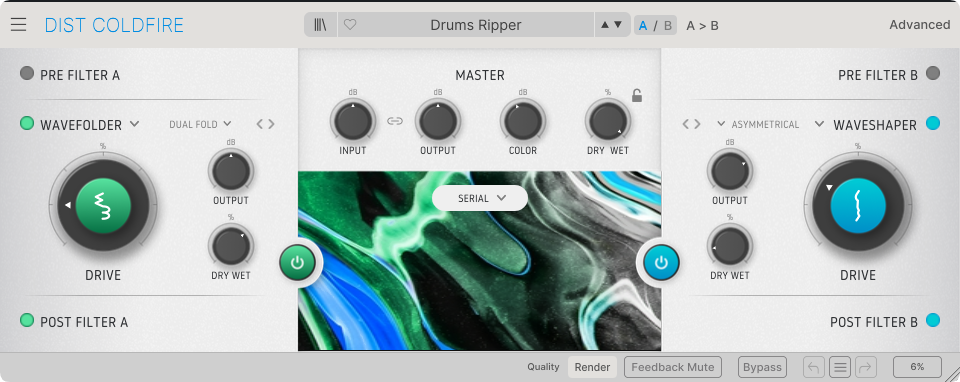The width and height of the screenshot is (960, 382).
Task: Click the redo arrow icon
Action: [x=866, y=367]
